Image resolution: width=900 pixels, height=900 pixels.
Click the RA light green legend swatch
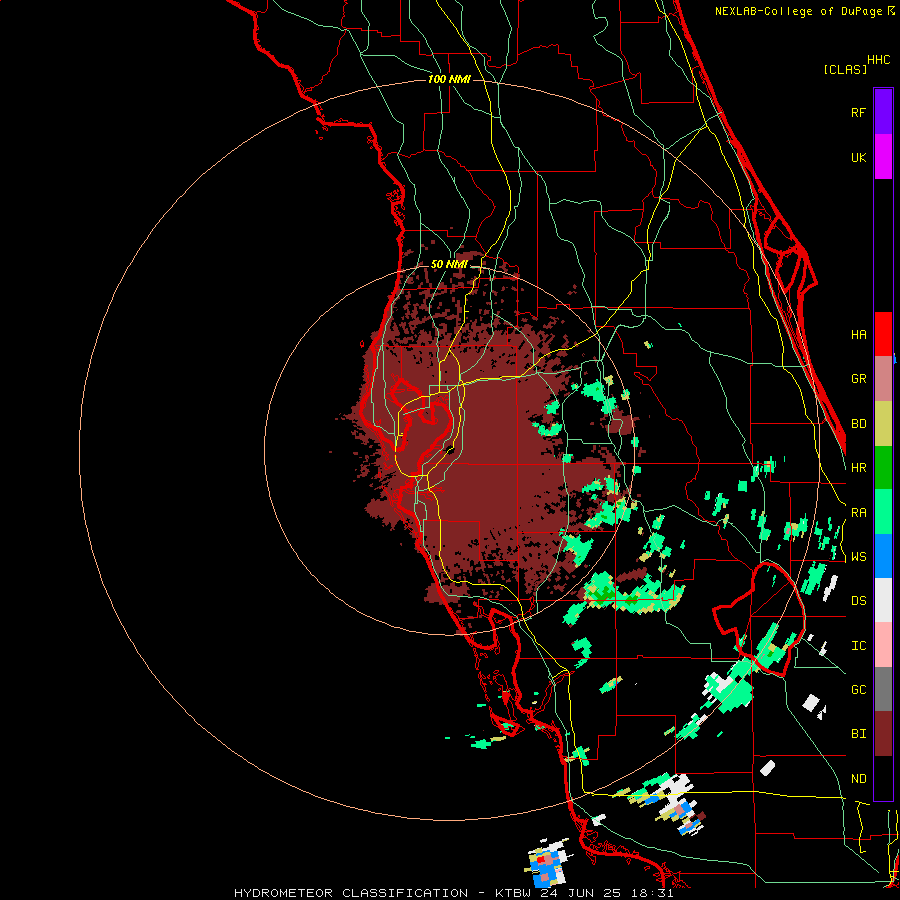pyautogui.click(x=883, y=512)
